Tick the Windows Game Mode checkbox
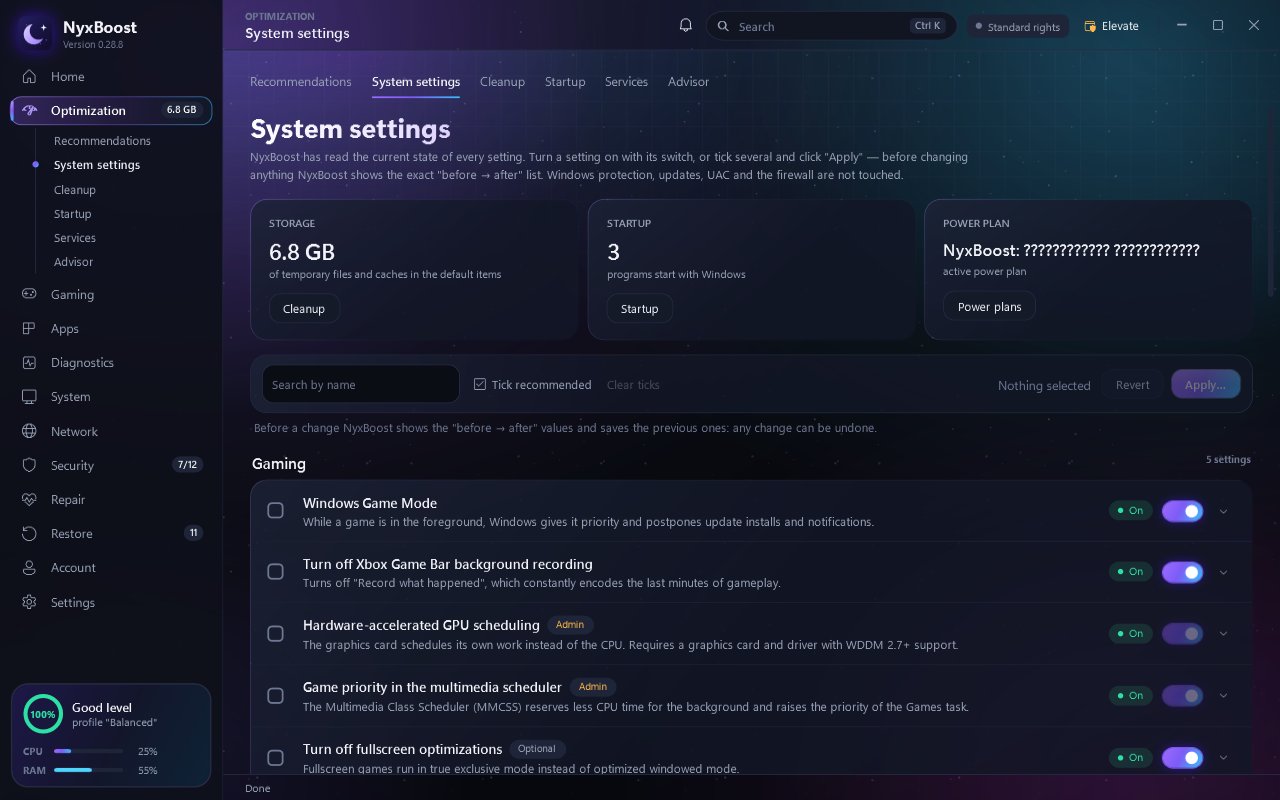1280x800 pixels. pyautogui.click(x=275, y=511)
